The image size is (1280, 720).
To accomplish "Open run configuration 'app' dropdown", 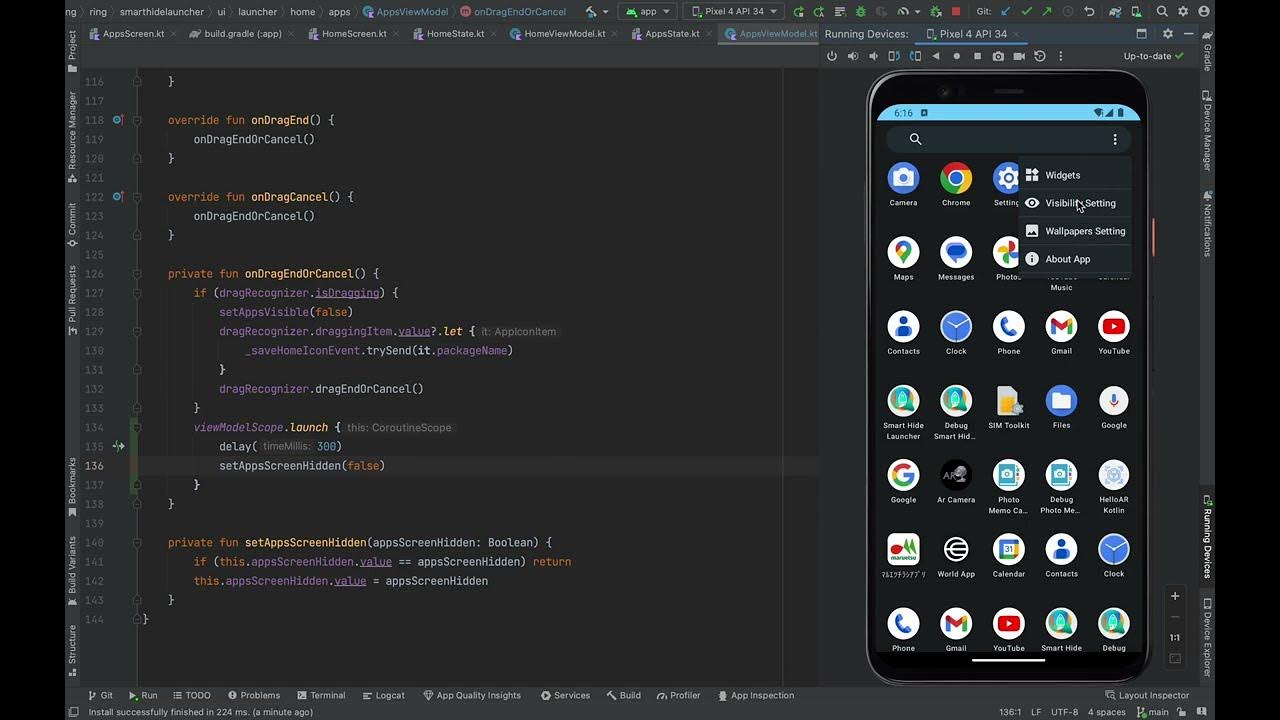I will [649, 12].
